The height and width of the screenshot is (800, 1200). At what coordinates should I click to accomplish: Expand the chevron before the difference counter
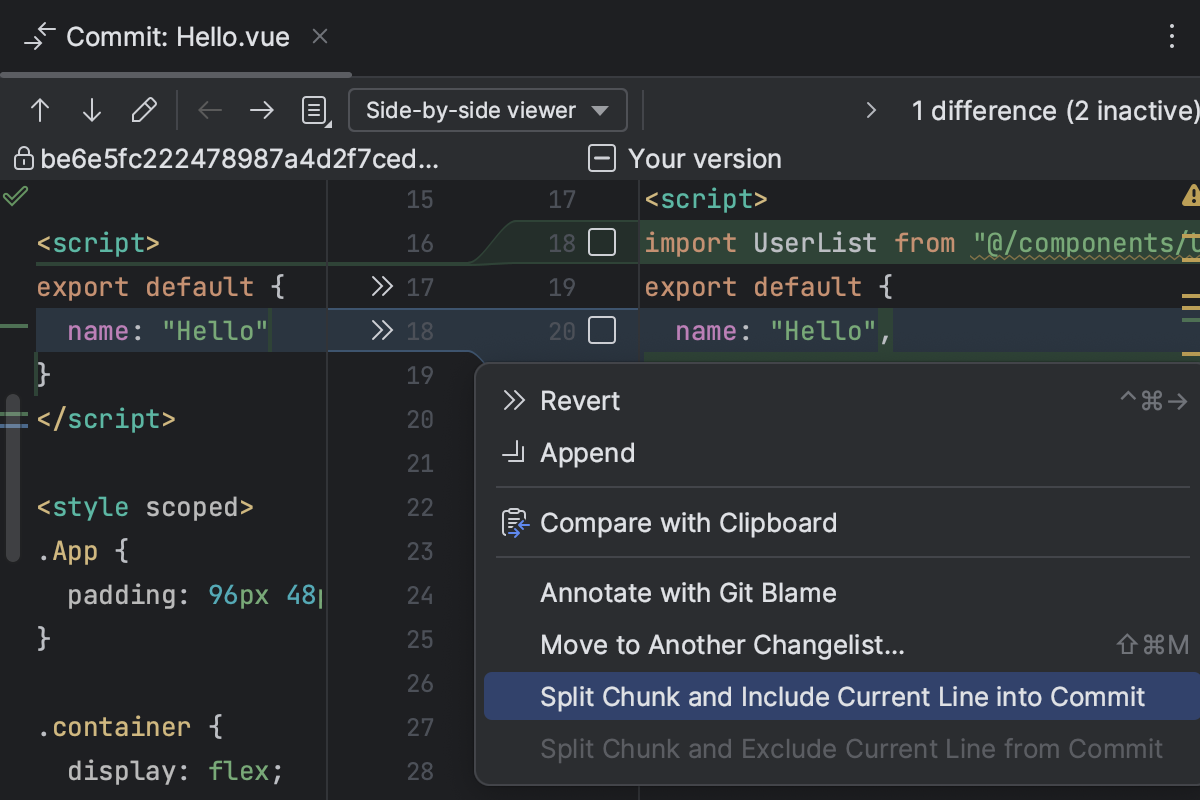coord(870,111)
